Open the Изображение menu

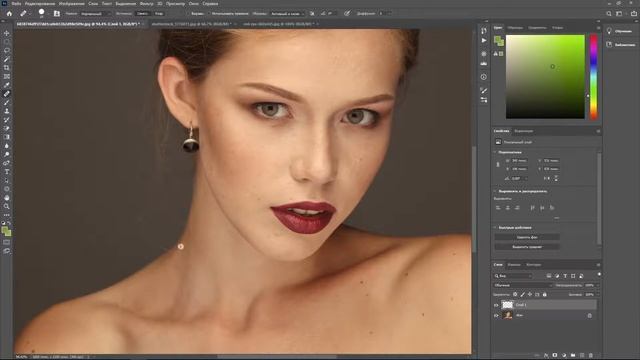[71, 3]
